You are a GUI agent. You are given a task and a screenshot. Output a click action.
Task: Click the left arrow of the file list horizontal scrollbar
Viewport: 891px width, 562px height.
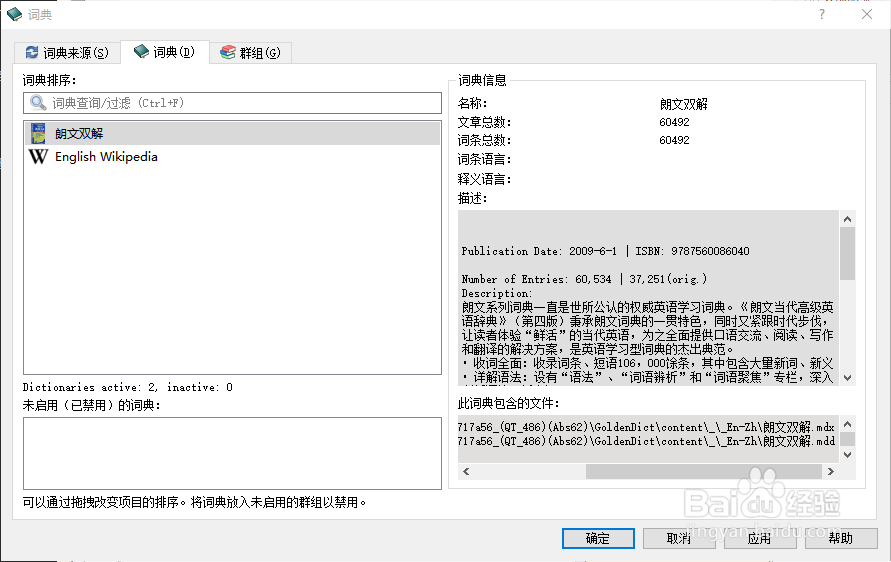(x=466, y=471)
